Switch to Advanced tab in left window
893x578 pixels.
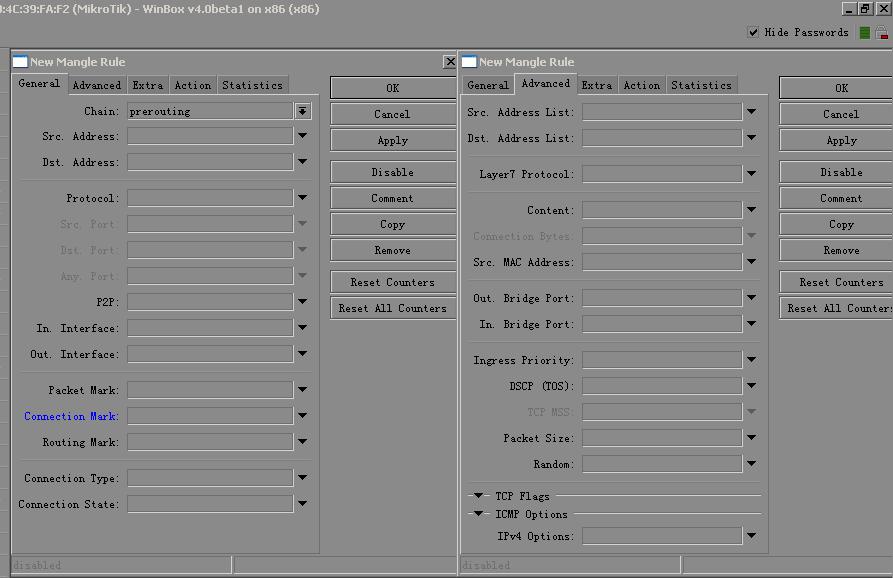coord(97,85)
